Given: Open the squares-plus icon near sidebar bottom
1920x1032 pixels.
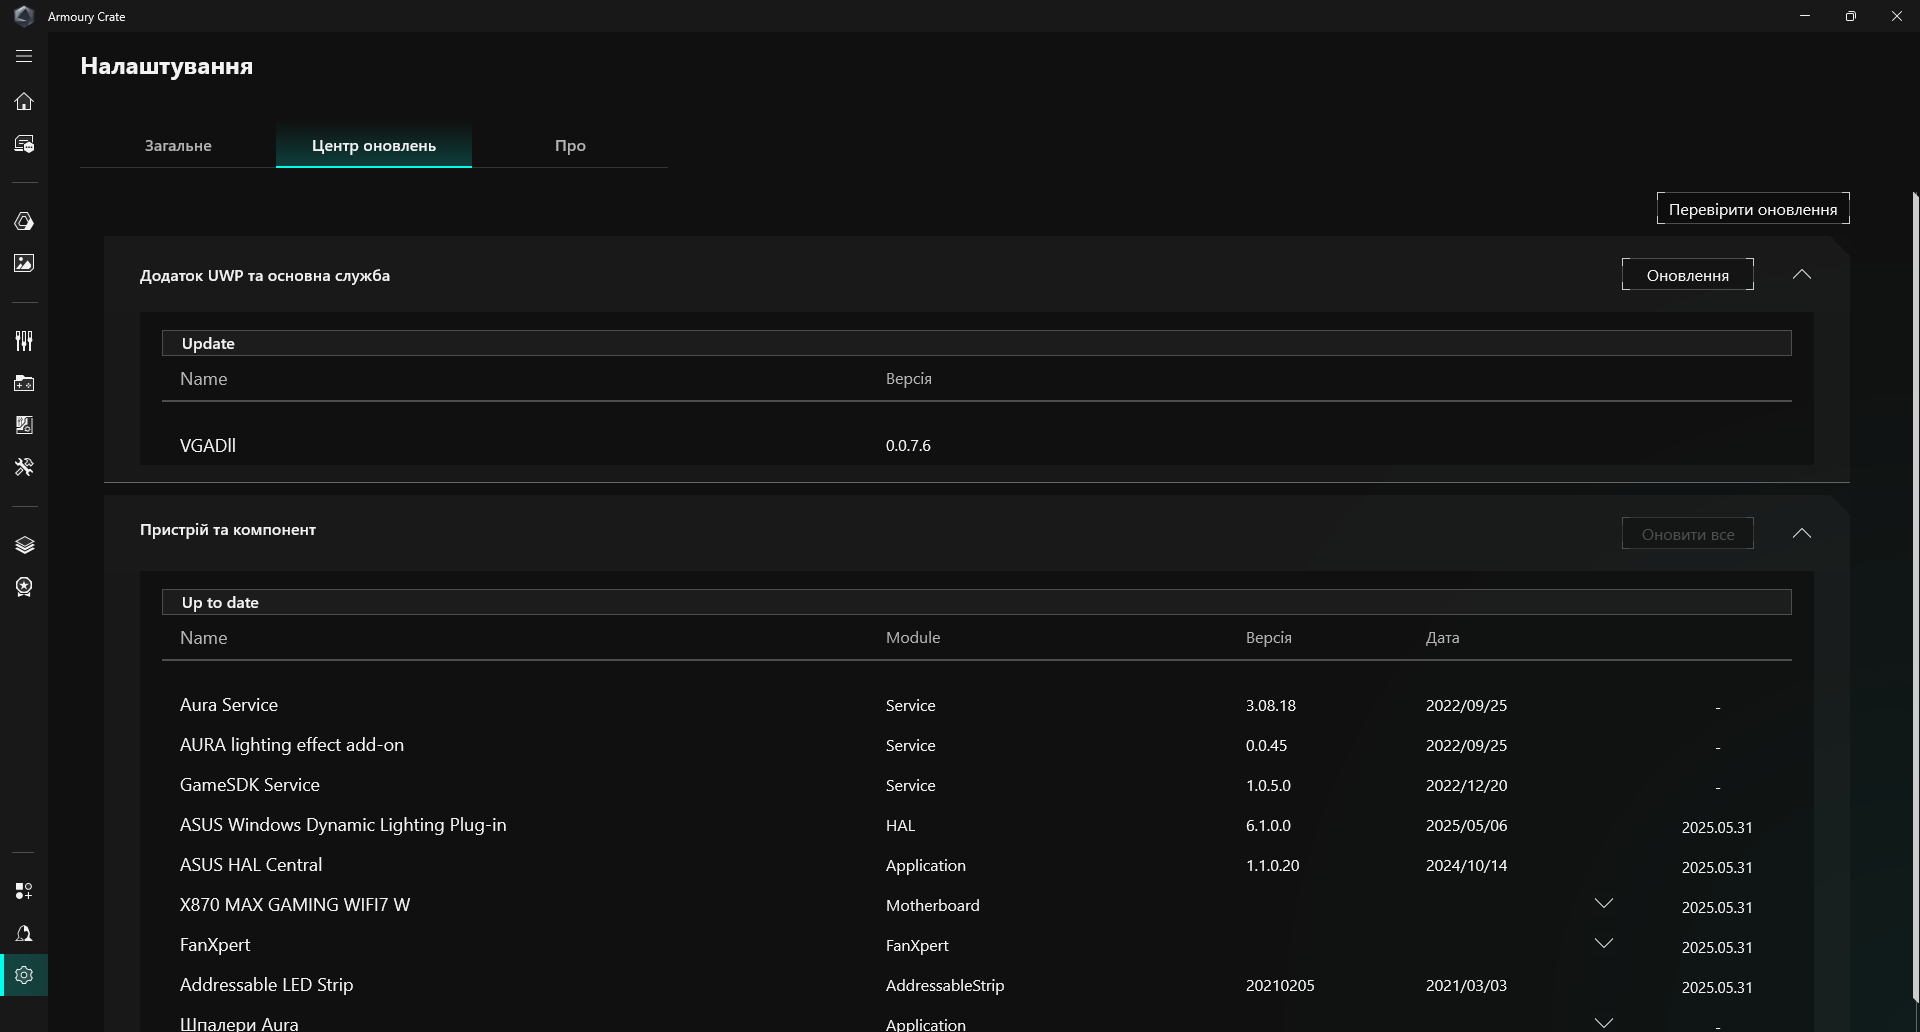Looking at the screenshot, I should (24, 891).
